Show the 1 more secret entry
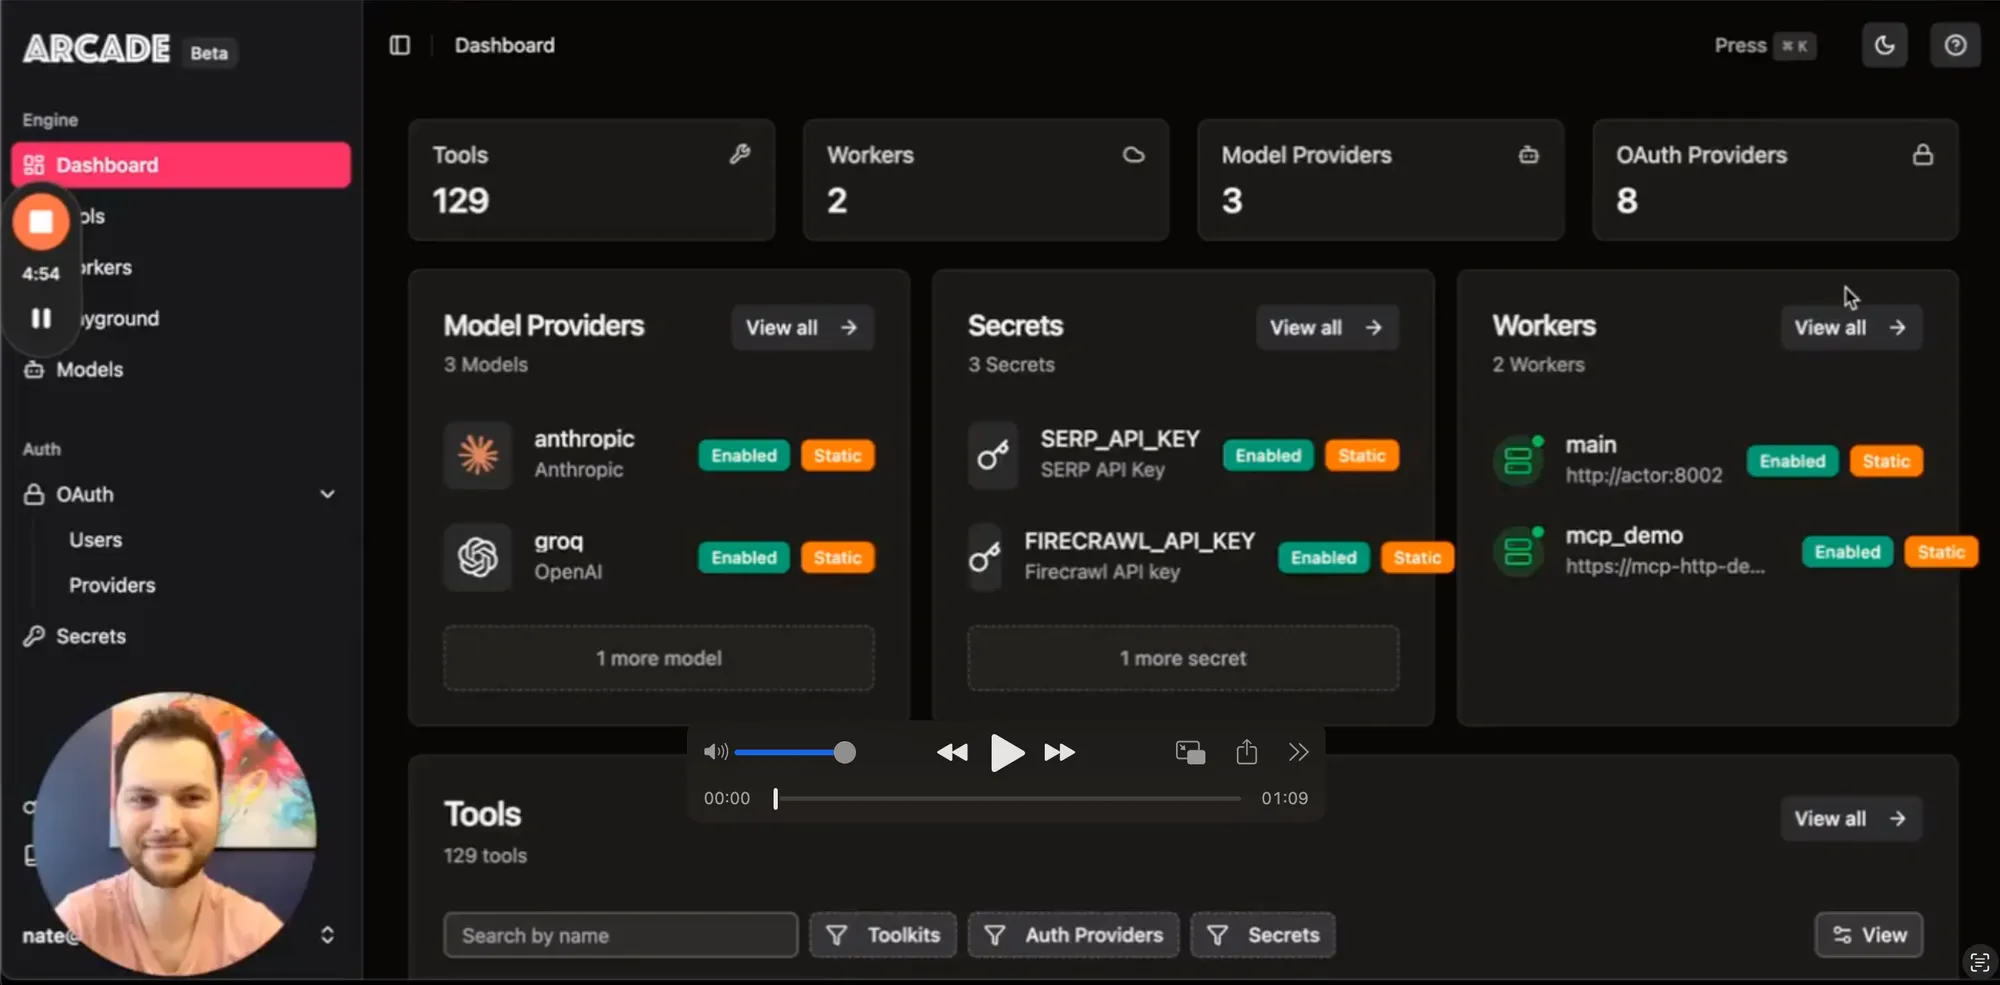2000x985 pixels. (1182, 658)
